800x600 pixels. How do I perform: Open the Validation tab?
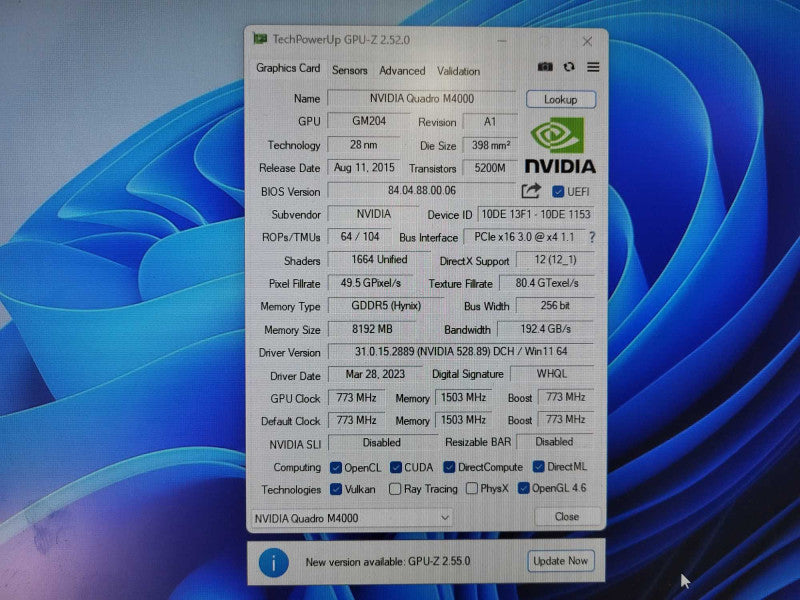tap(458, 71)
